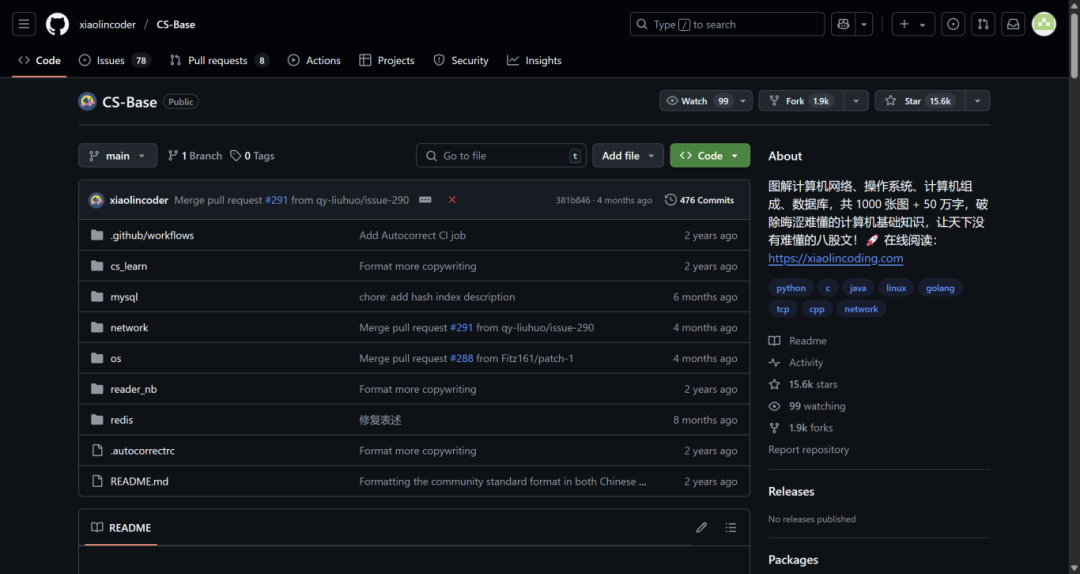Star the CS-Base repository
1080x574 pixels.
pos(920,101)
